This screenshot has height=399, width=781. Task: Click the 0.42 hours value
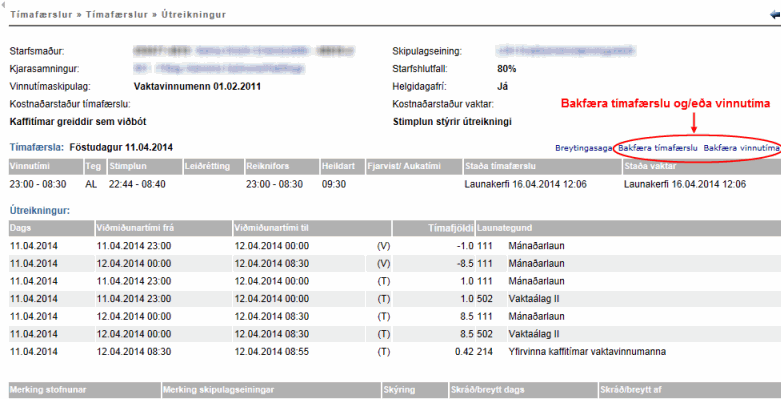[464, 352]
